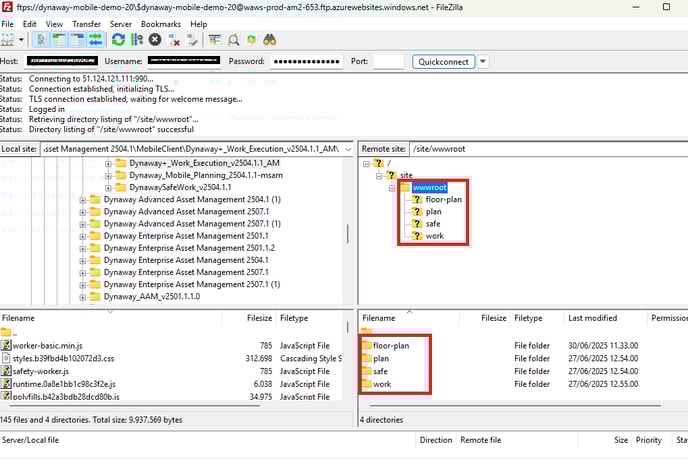
Task: Open the directory listing filters dialog
Action: 215,40
